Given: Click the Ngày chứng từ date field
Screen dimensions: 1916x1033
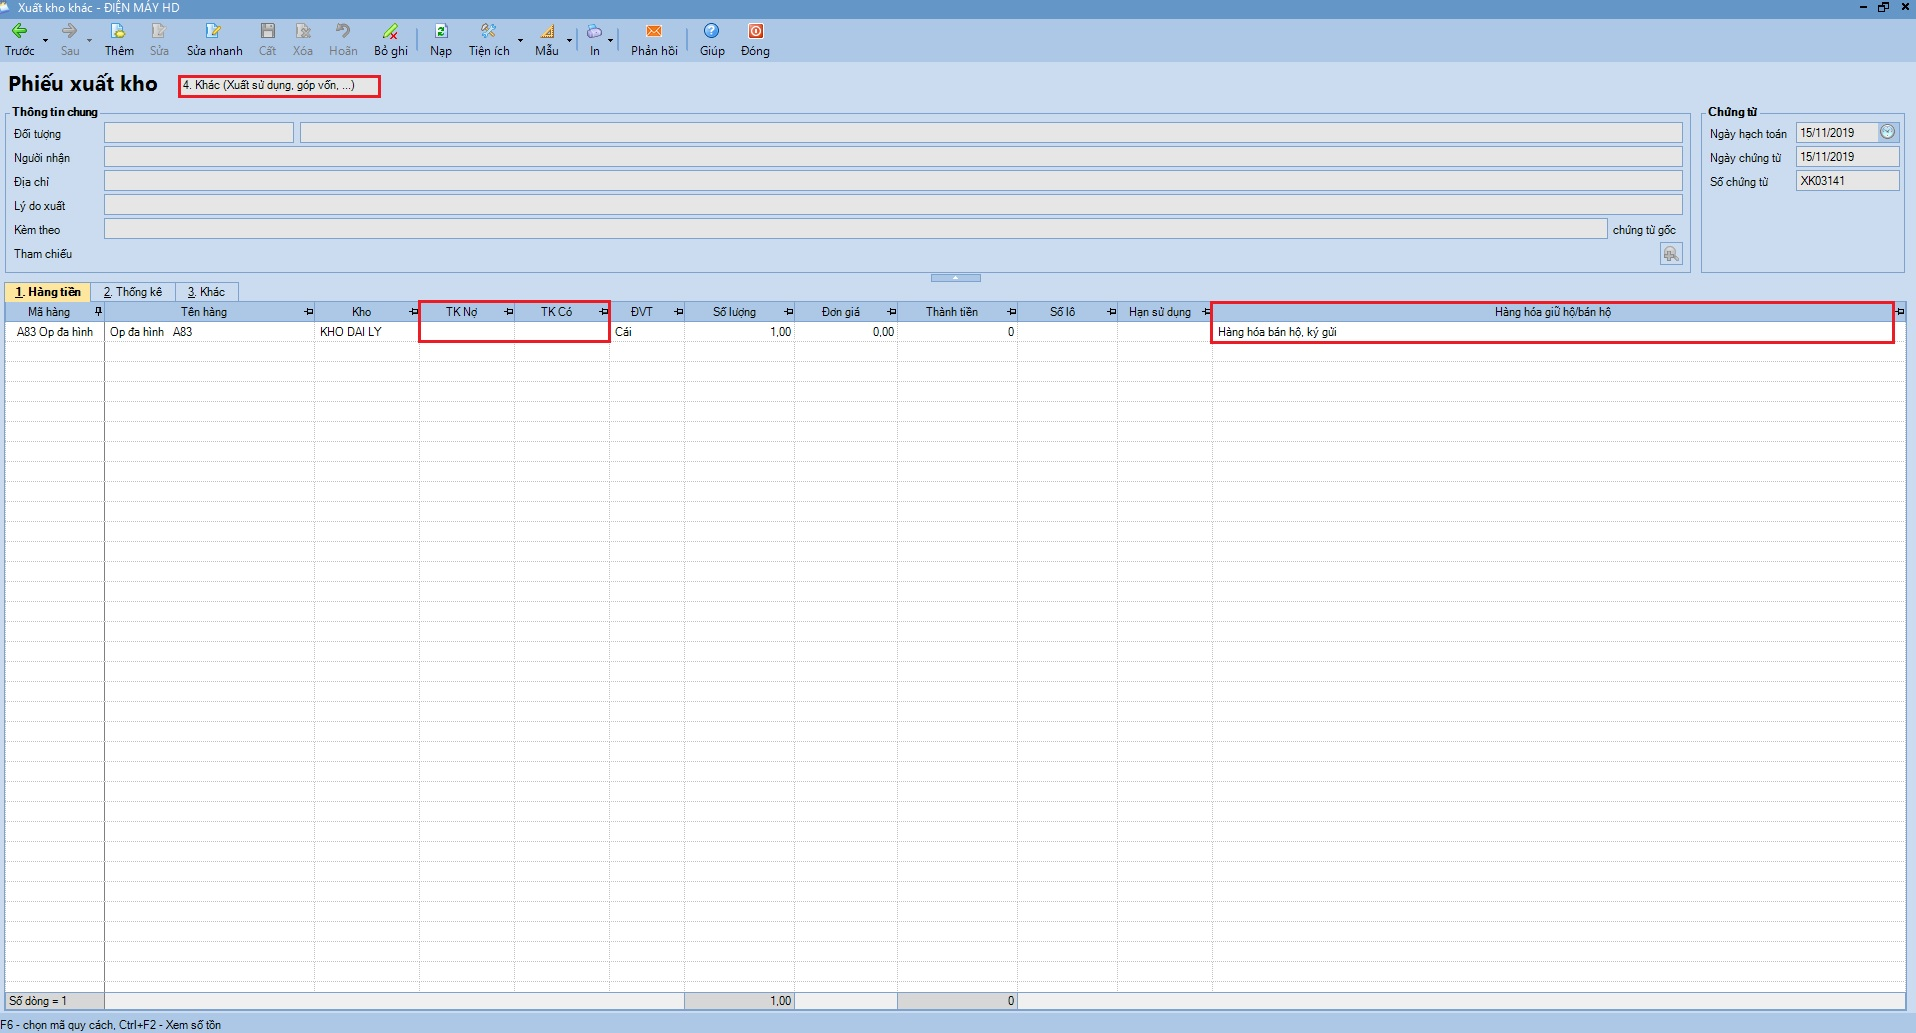Looking at the screenshot, I should click(x=1847, y=157).
